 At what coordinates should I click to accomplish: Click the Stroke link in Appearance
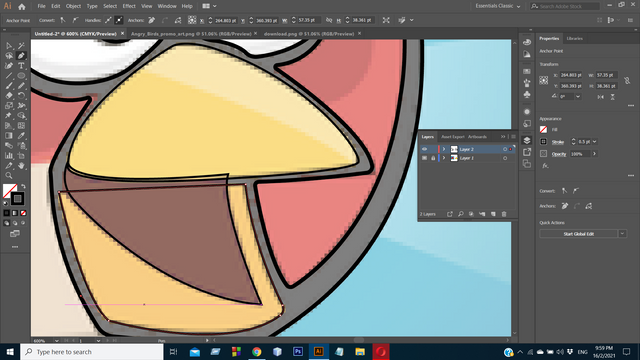[x=558, y=142]
